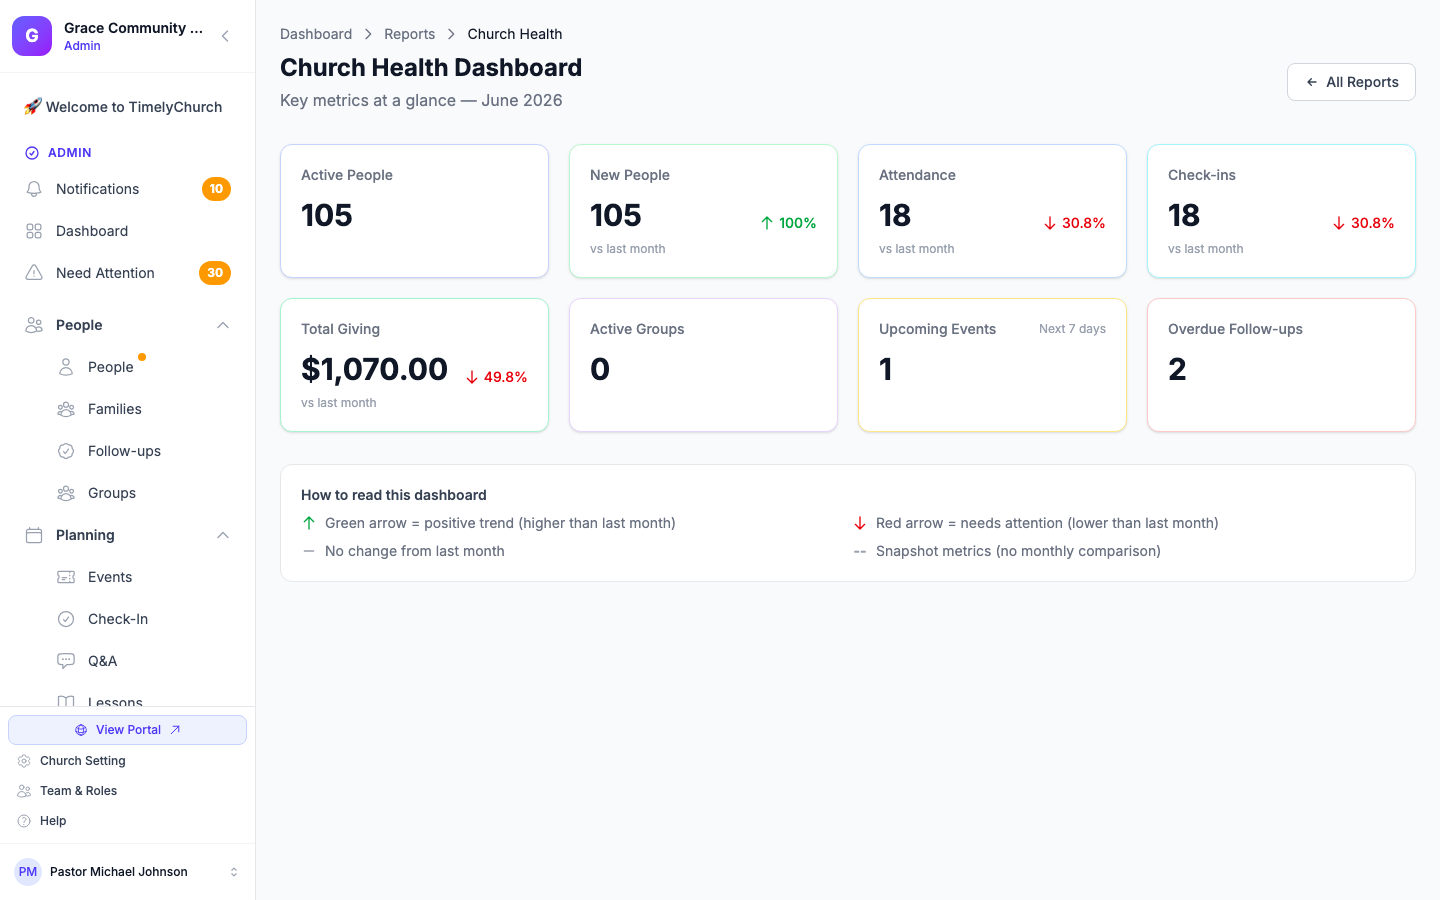The image size is (1440, 900).
Task: Click the Attendance card
Action: [x=992, y=211]
